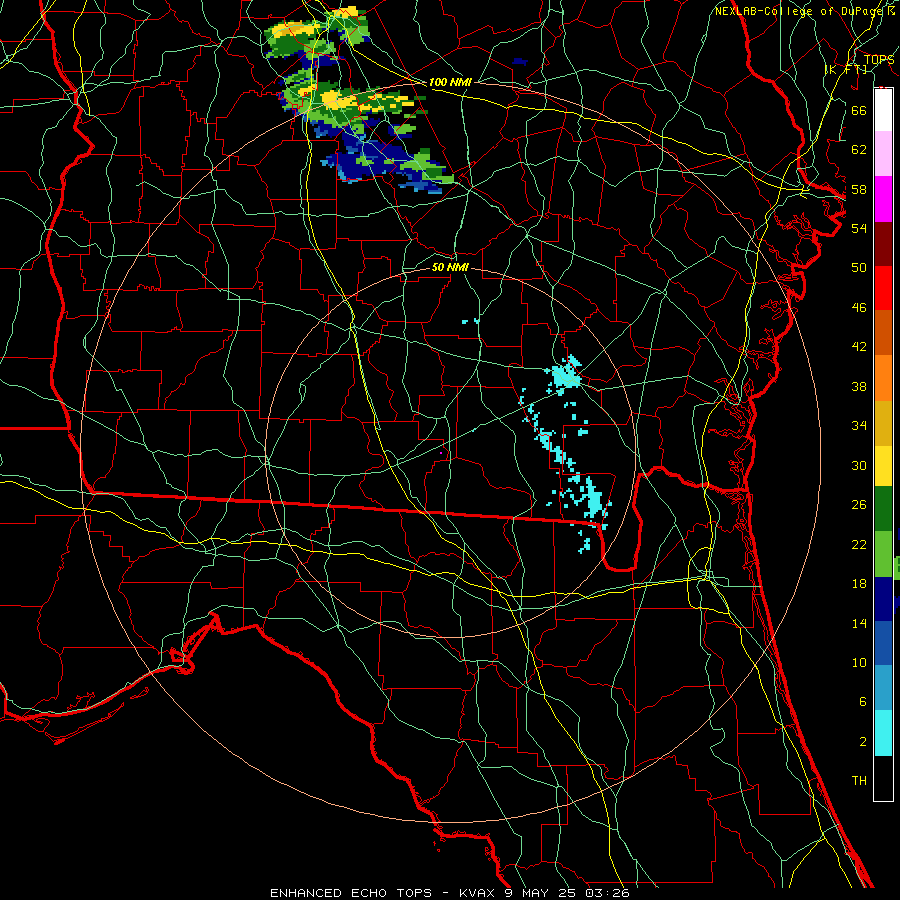Click the 'NEXLAB-College of DuPage' text
The height and width of the screenshot is (900, 900).
pyautogui.click(x=800, y=11)
